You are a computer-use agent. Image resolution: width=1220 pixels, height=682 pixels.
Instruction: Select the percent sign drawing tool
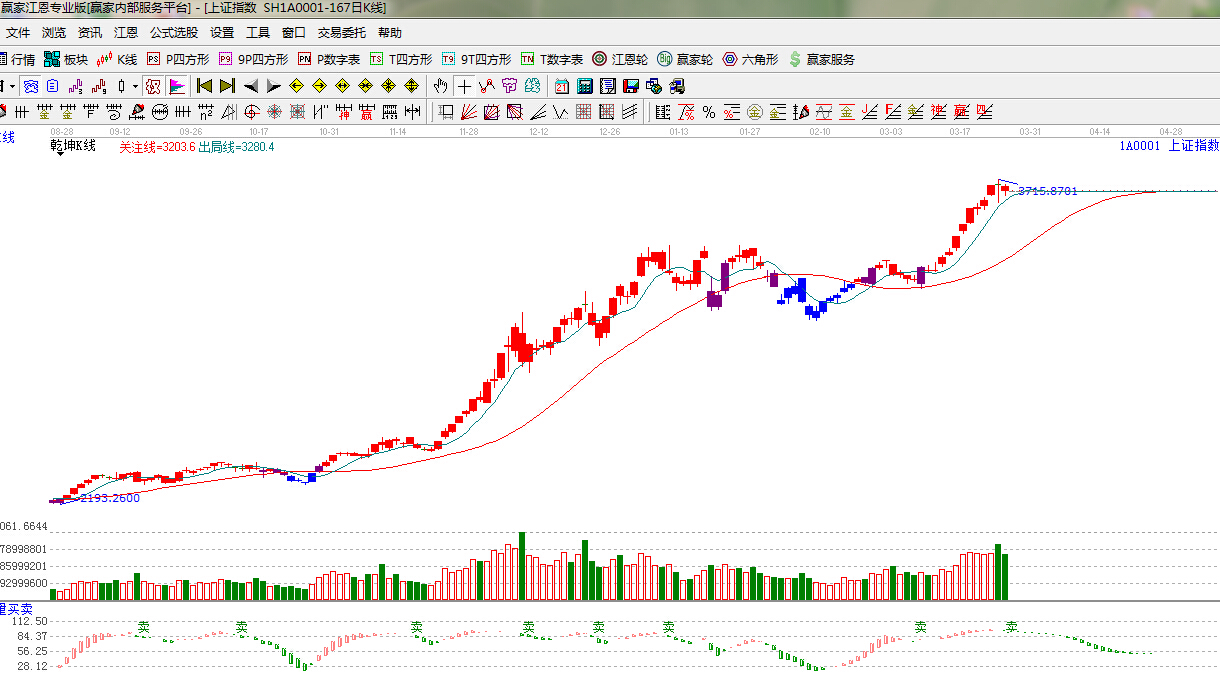tap(708, 111)
